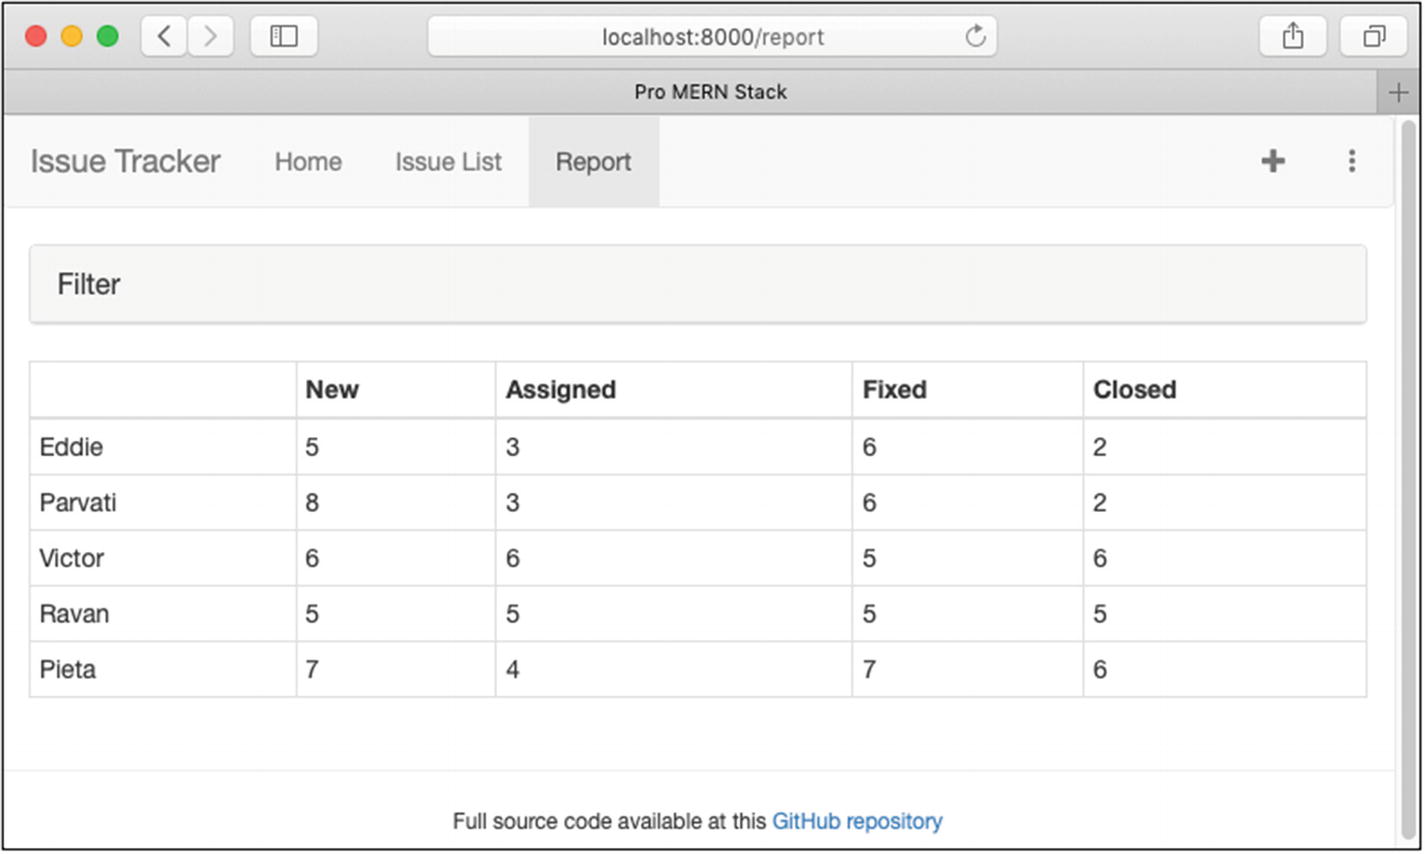Screen dimensions: 1425x854
Task: Add a new tab with plus button
Action: pos(1398,92)
